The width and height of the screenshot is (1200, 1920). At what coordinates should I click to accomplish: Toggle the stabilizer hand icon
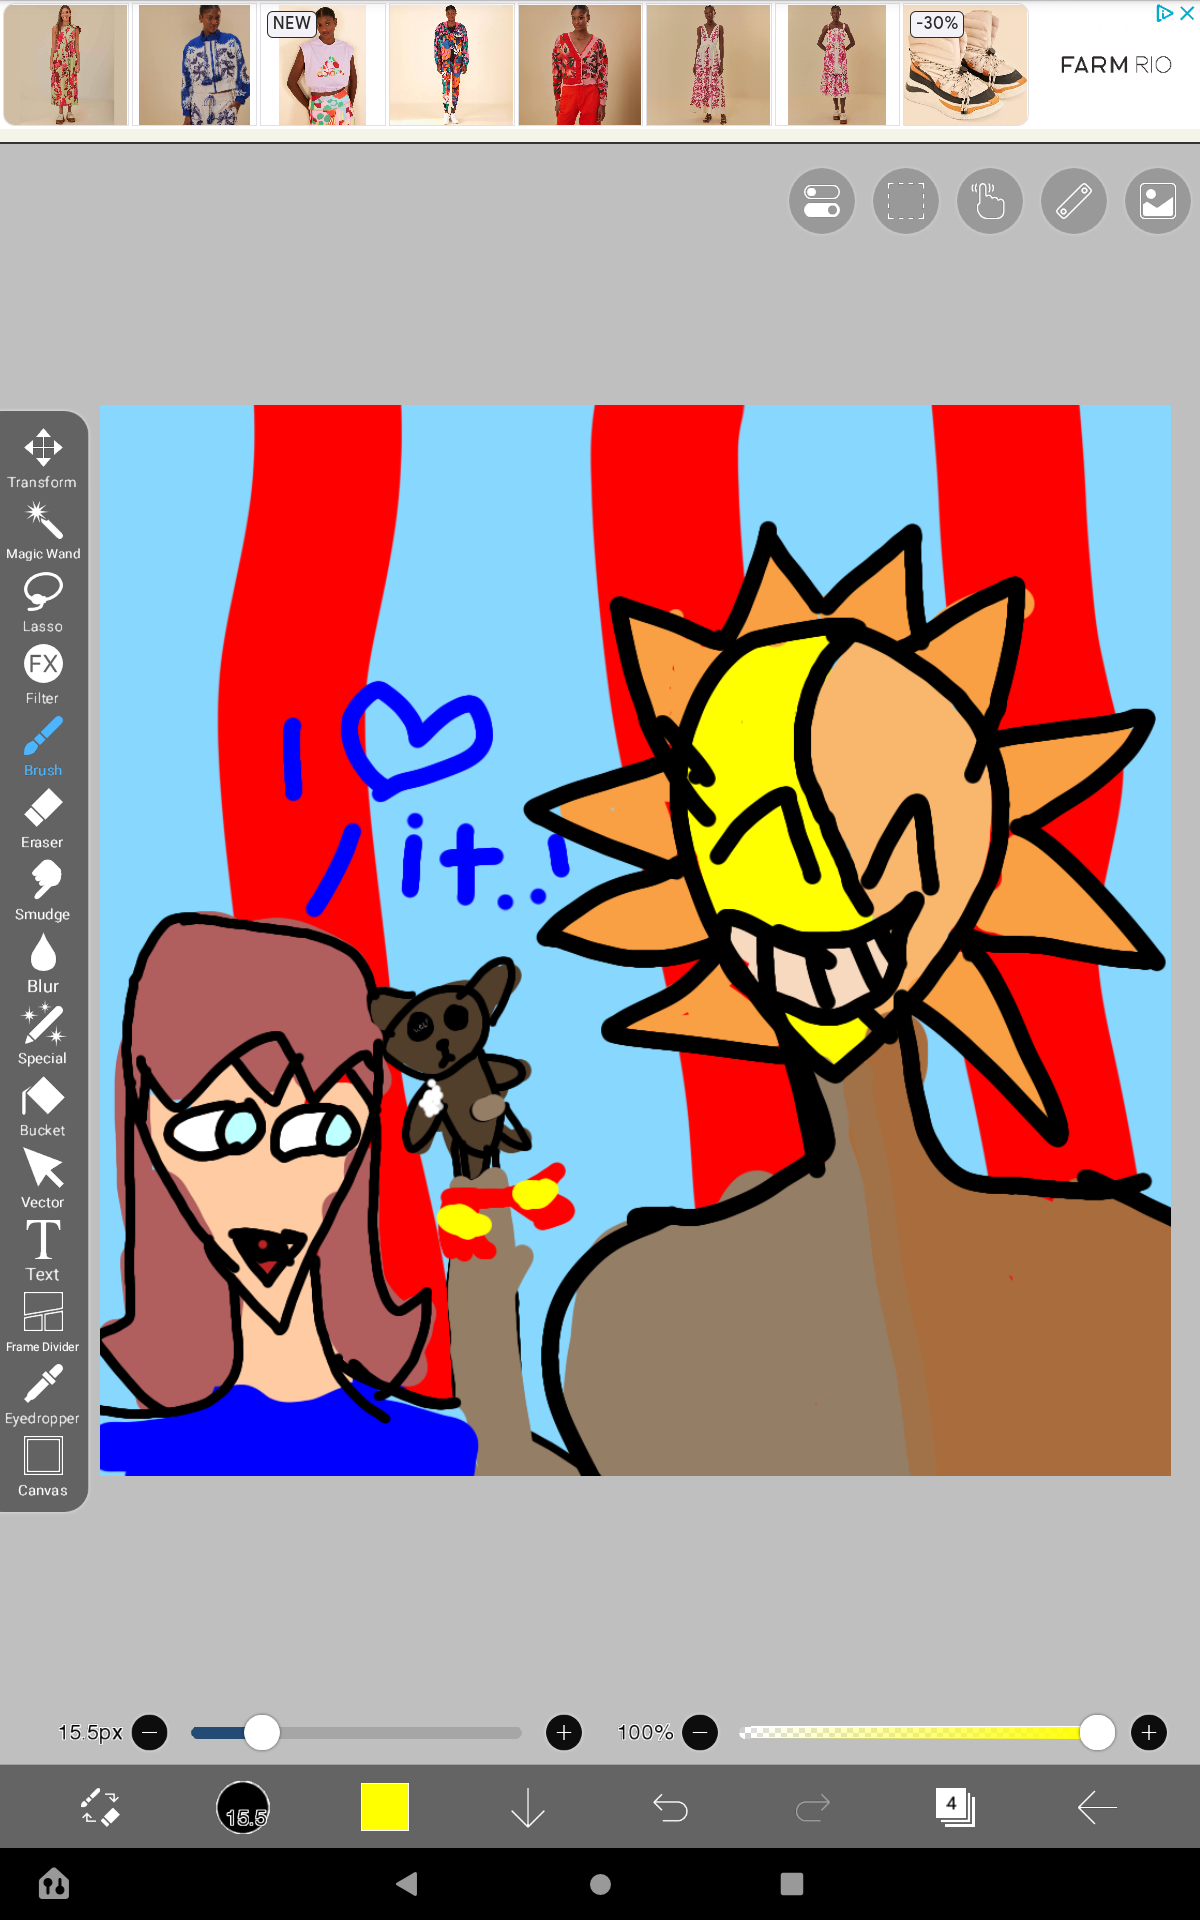click(989, 201)
